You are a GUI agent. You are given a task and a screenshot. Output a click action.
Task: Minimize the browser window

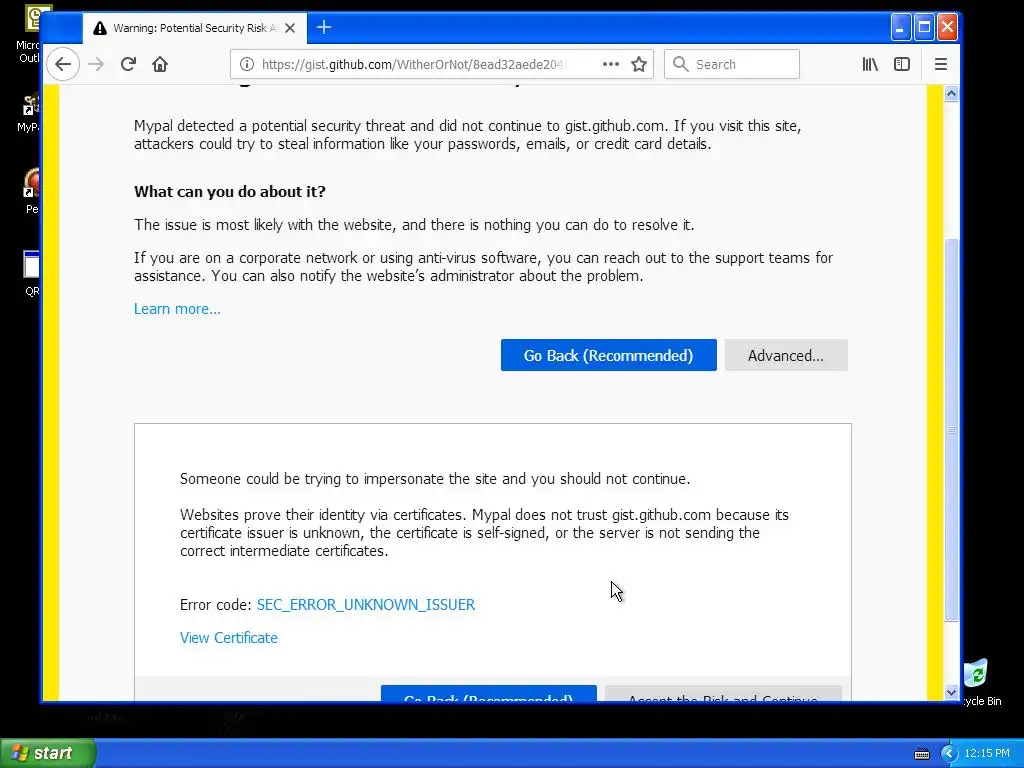pyautogui.click(x=900, y=27)
